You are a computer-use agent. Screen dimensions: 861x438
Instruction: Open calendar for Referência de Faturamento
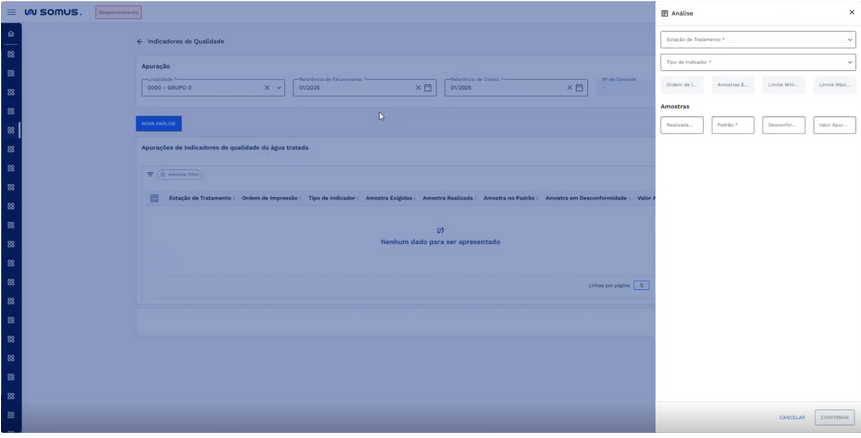428,88
